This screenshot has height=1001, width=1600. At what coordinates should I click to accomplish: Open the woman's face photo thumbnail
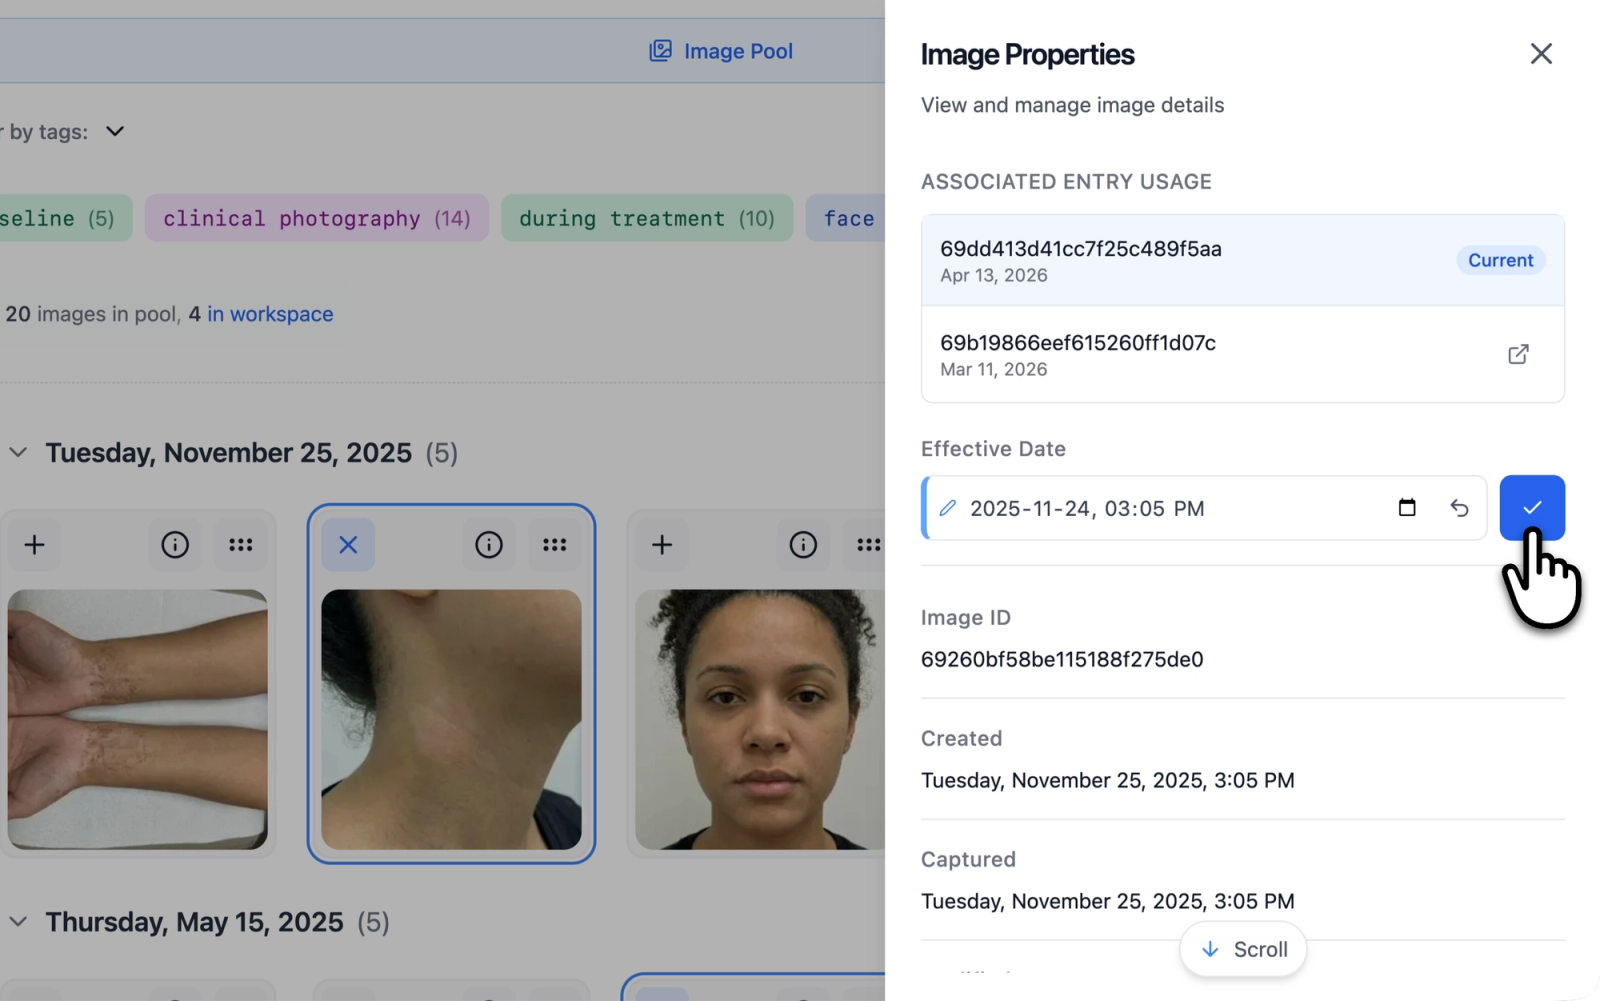pyautogui.click(x=760, y=719)
